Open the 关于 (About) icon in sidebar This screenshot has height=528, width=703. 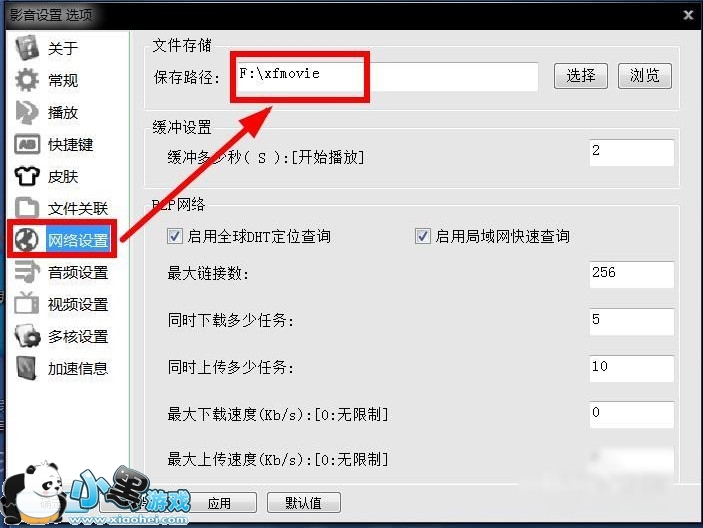click(x=27, y=48)
